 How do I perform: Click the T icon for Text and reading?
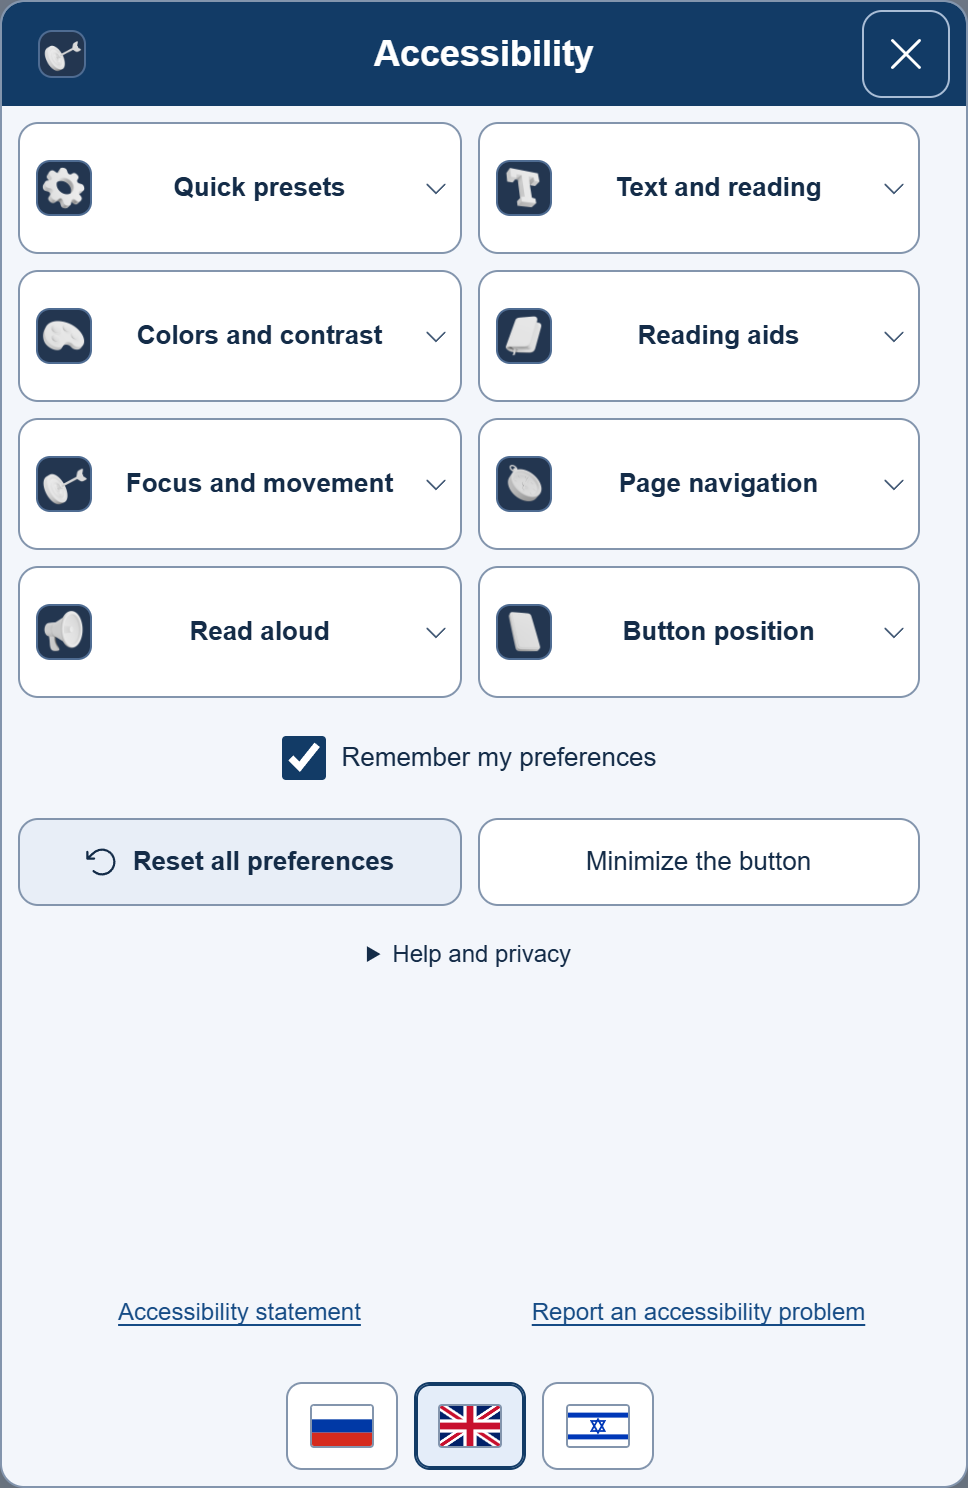524,188
